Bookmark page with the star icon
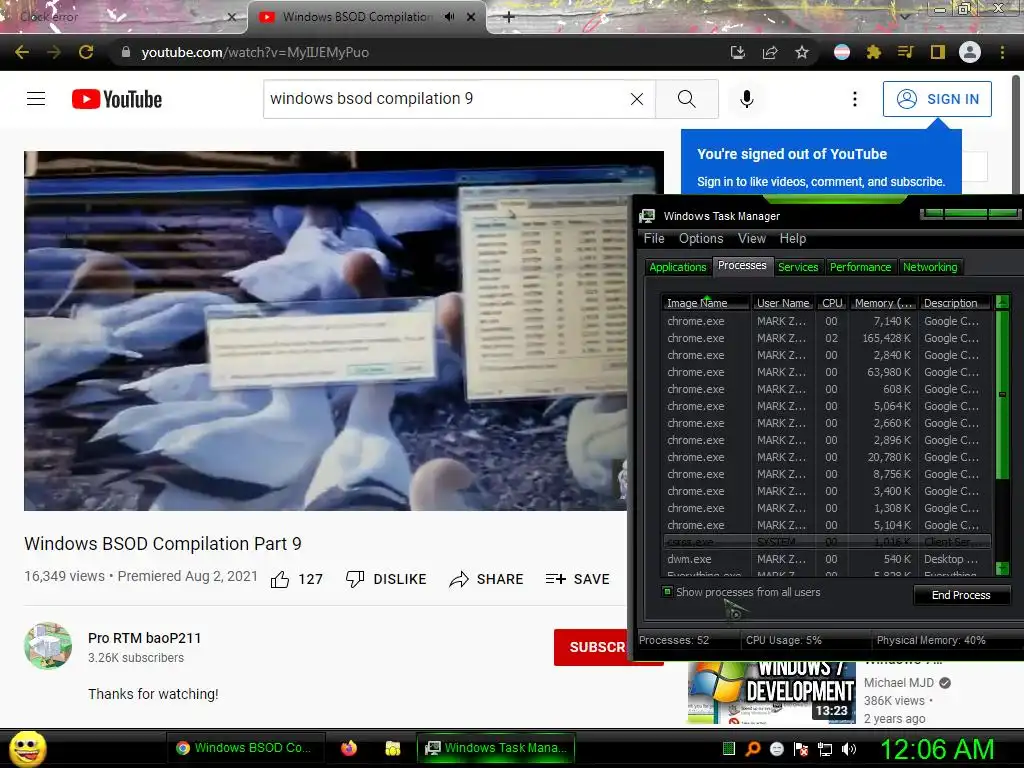 pyautogui.click(x=802, y=52)
